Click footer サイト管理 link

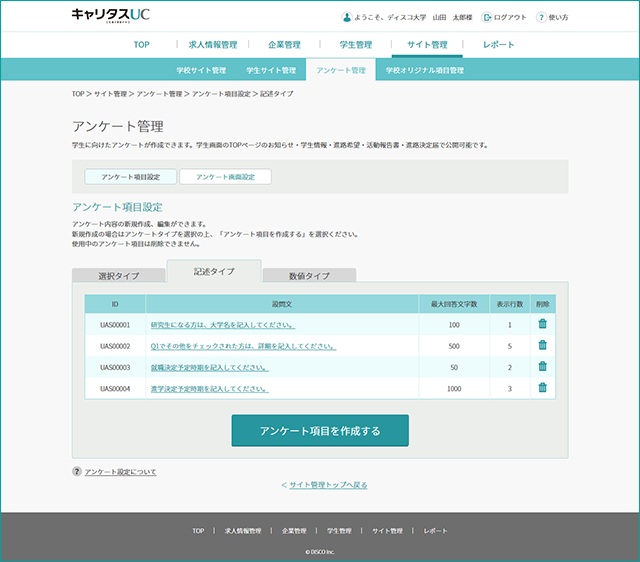pos(387,531)
